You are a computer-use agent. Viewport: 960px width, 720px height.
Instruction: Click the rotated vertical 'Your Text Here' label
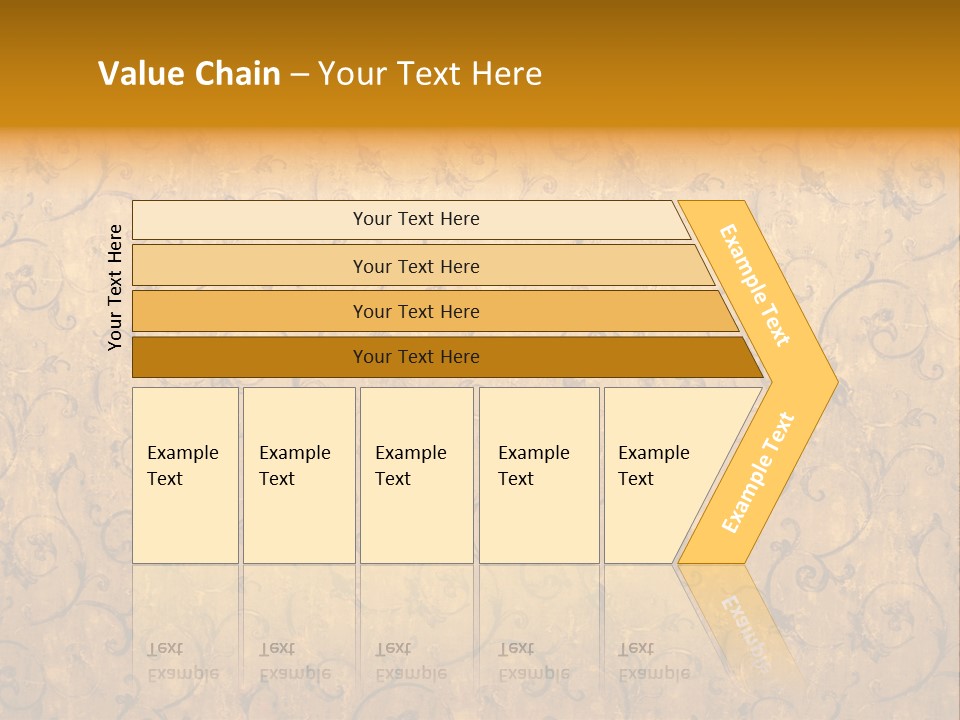tap(115, 287)
